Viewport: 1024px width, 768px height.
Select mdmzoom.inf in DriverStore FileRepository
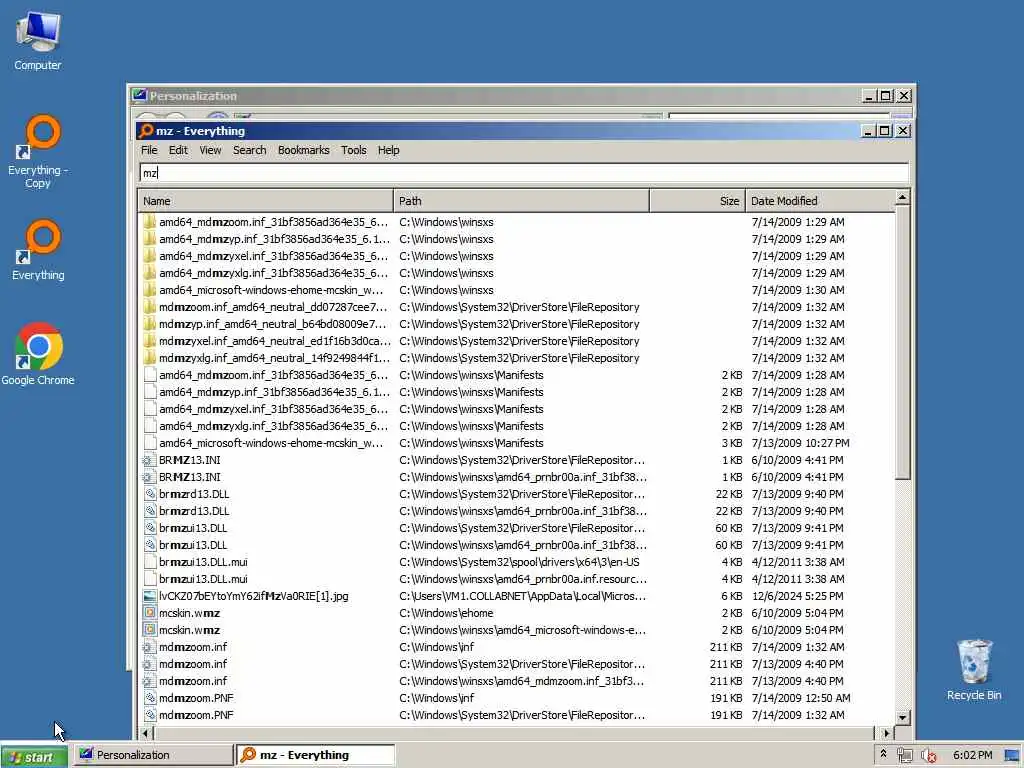(516, 664)
